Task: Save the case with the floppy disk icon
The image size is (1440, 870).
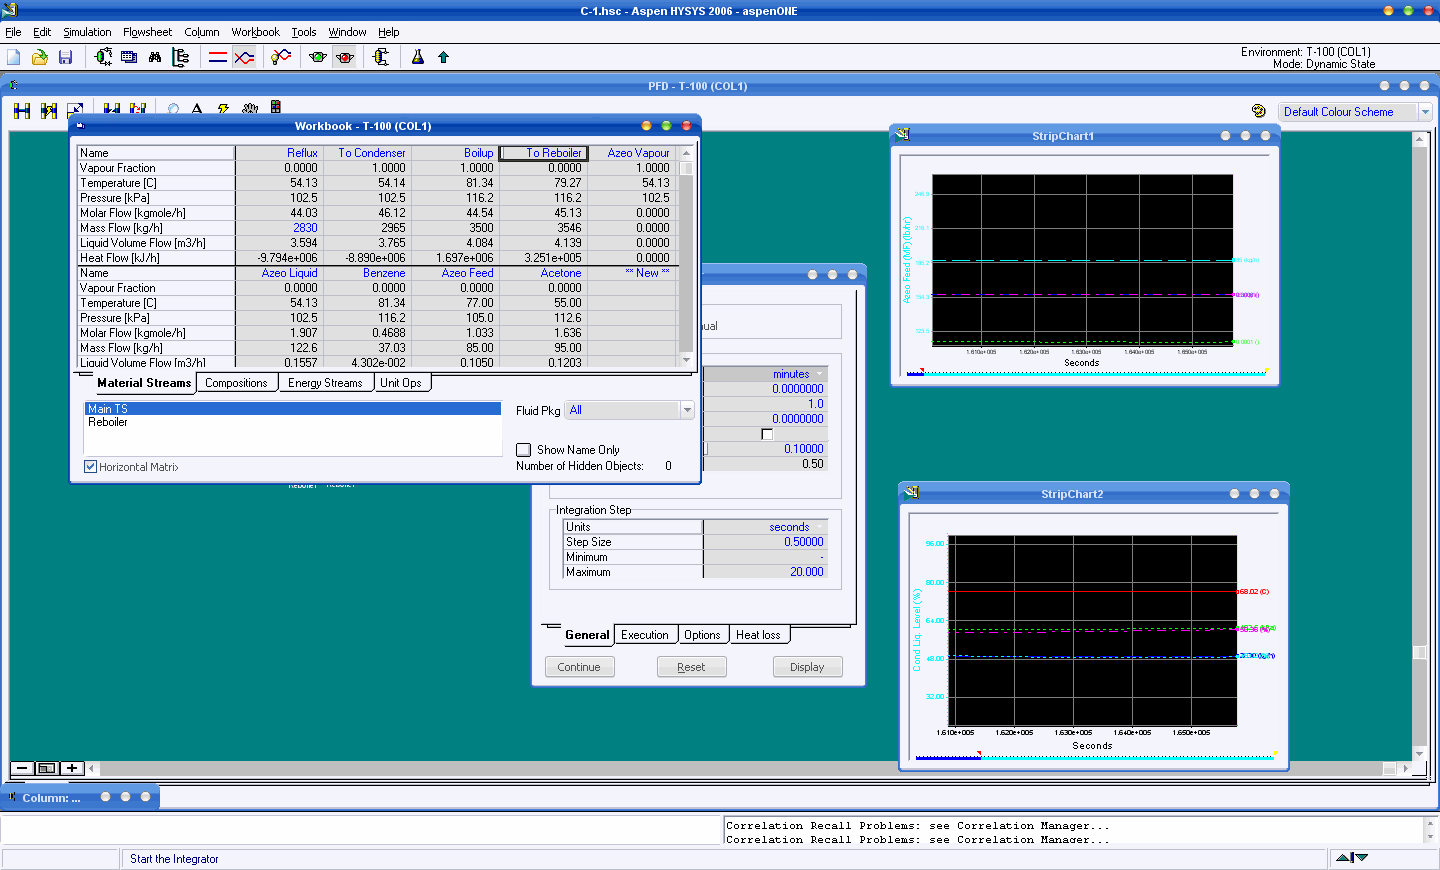Action: click(x=65, y=57)
